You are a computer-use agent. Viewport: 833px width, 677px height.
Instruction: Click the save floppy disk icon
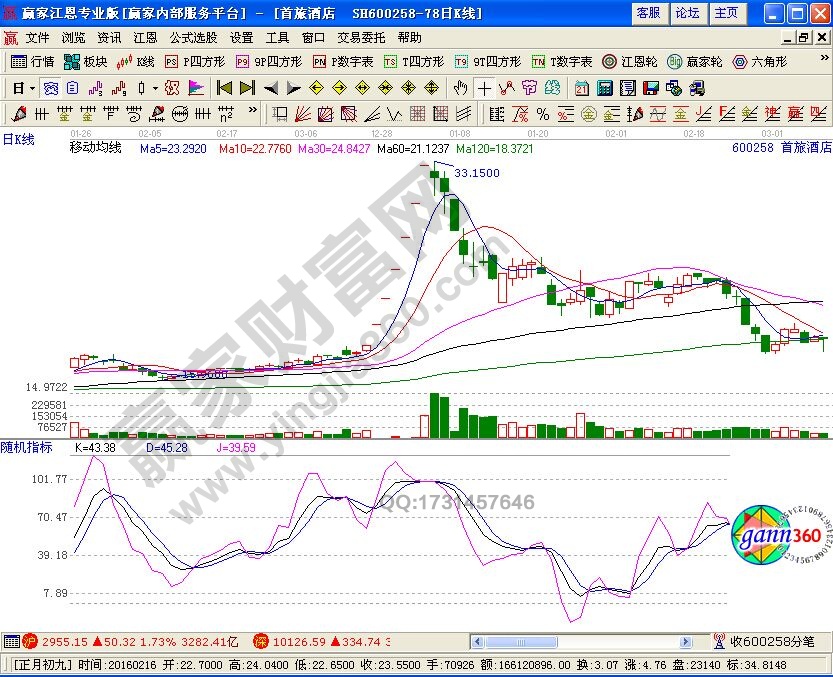(x=651, y=87)
